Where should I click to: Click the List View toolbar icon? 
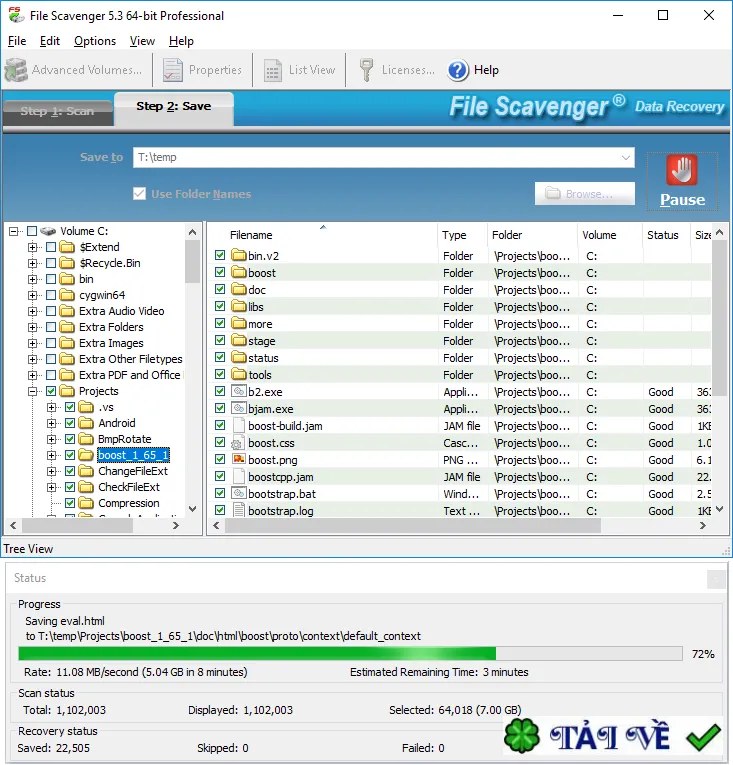pos(273,70)
